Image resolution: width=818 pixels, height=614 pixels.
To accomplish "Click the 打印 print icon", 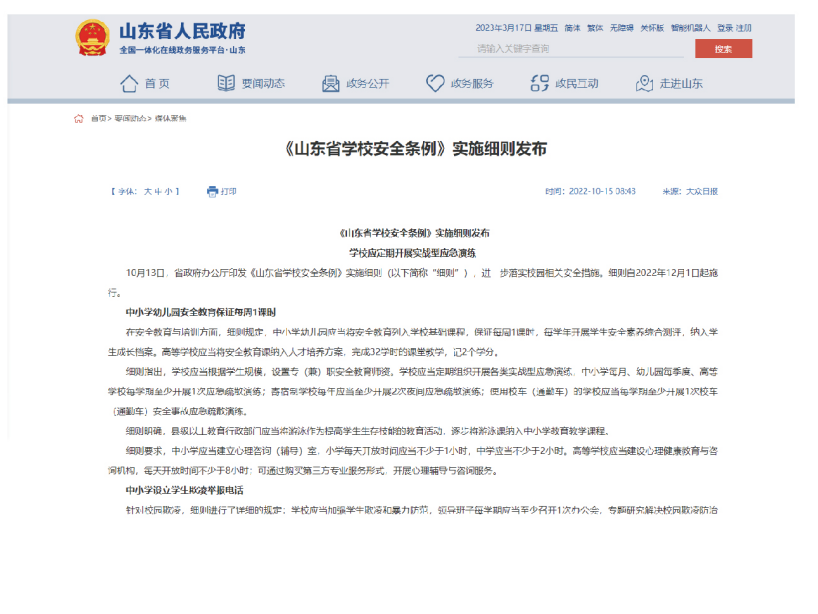I will tap(210, 191).
